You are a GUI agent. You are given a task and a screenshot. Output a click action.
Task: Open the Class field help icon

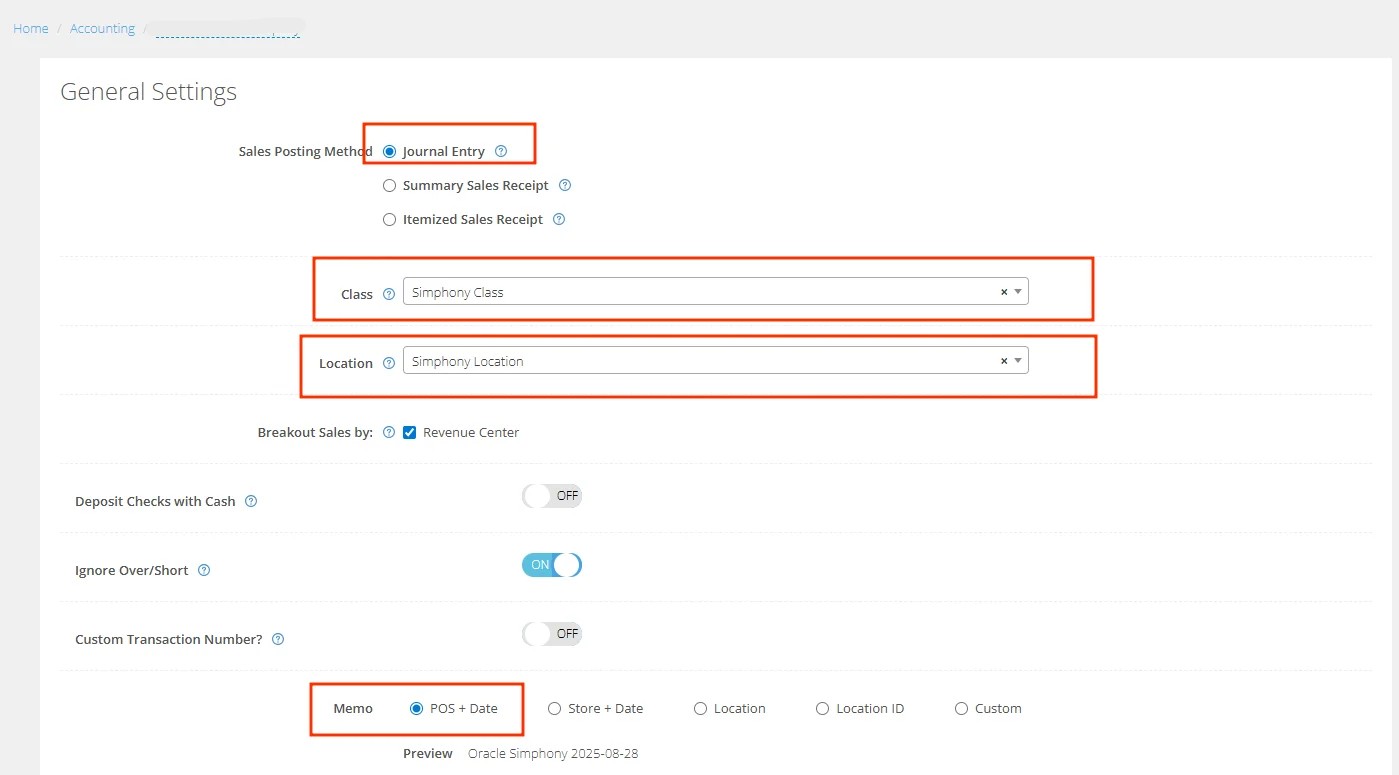[389, 294]
